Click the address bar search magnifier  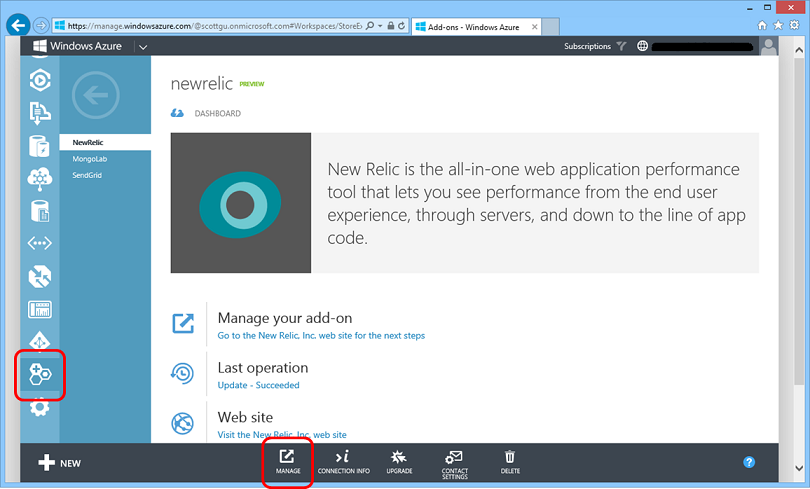click(x=370, y=26)
